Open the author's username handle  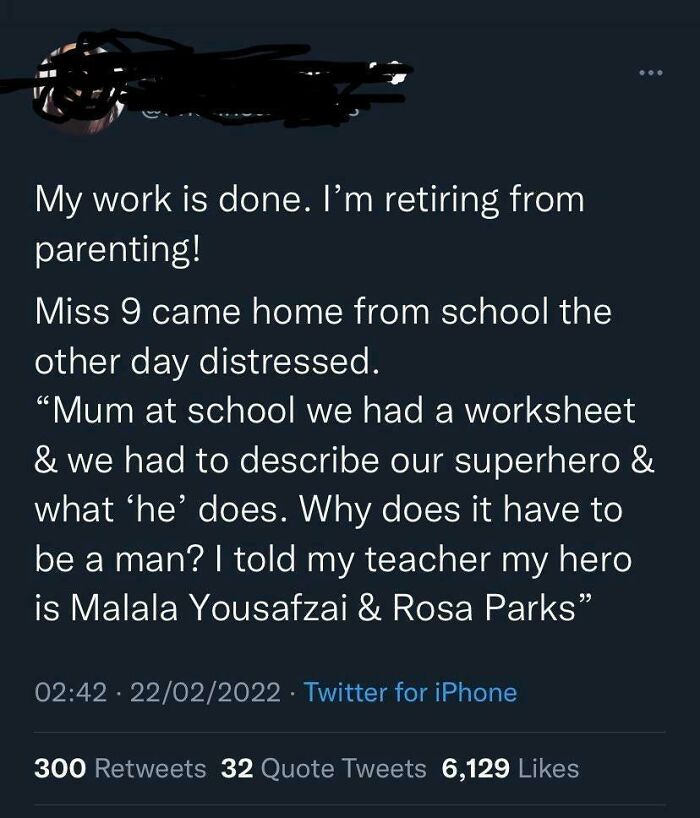(x=230, y=113)
